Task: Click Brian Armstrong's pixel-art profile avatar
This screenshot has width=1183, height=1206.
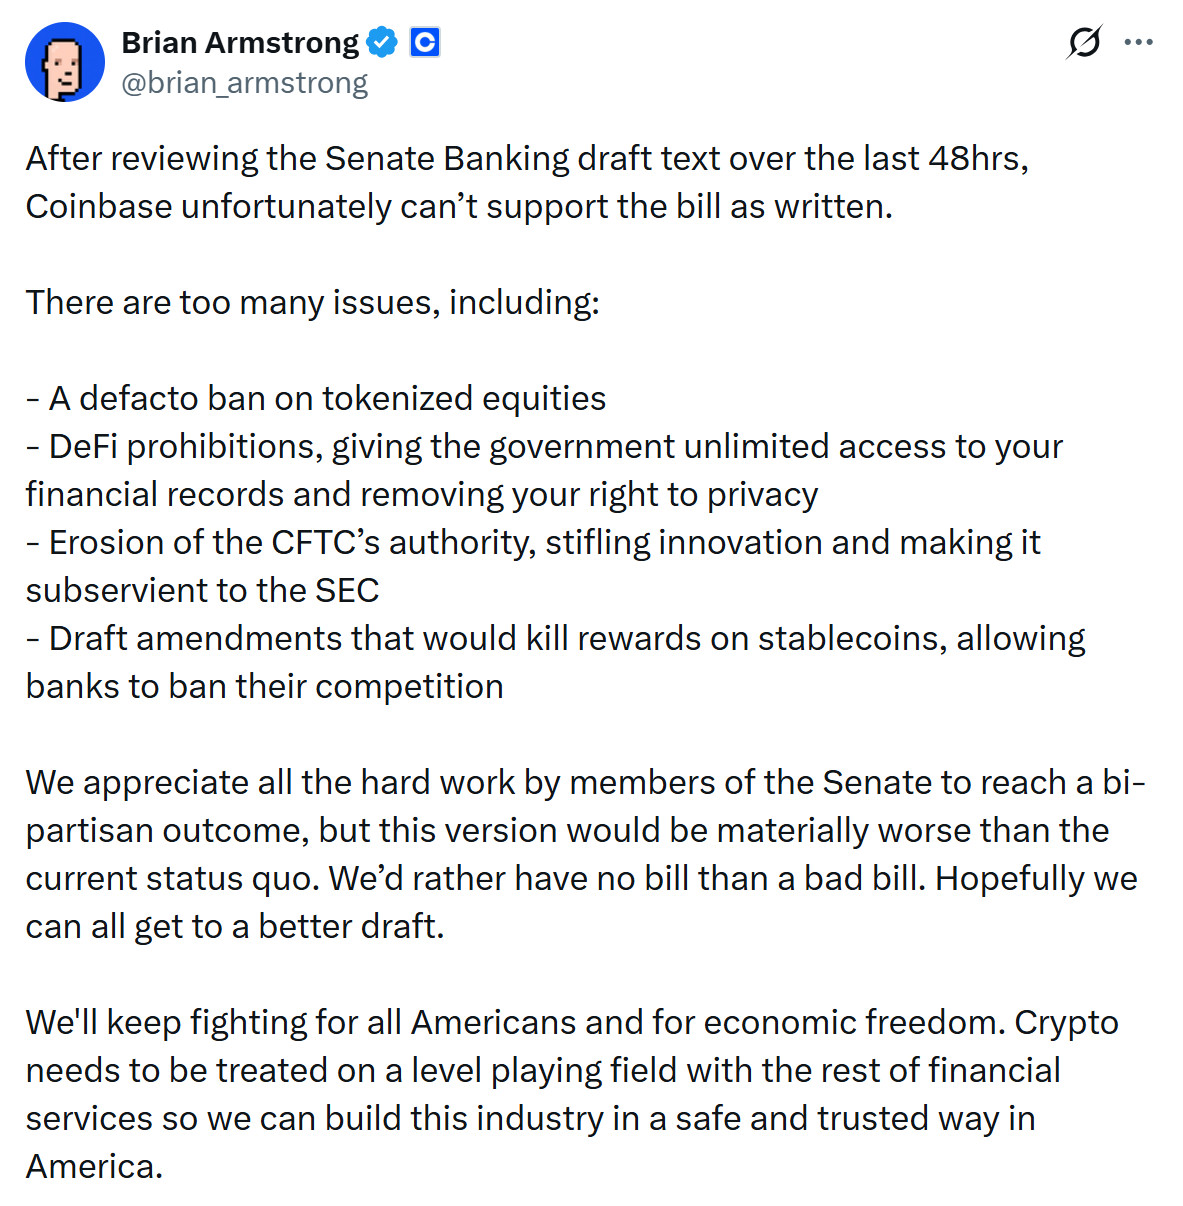Action: pos(65,63)
